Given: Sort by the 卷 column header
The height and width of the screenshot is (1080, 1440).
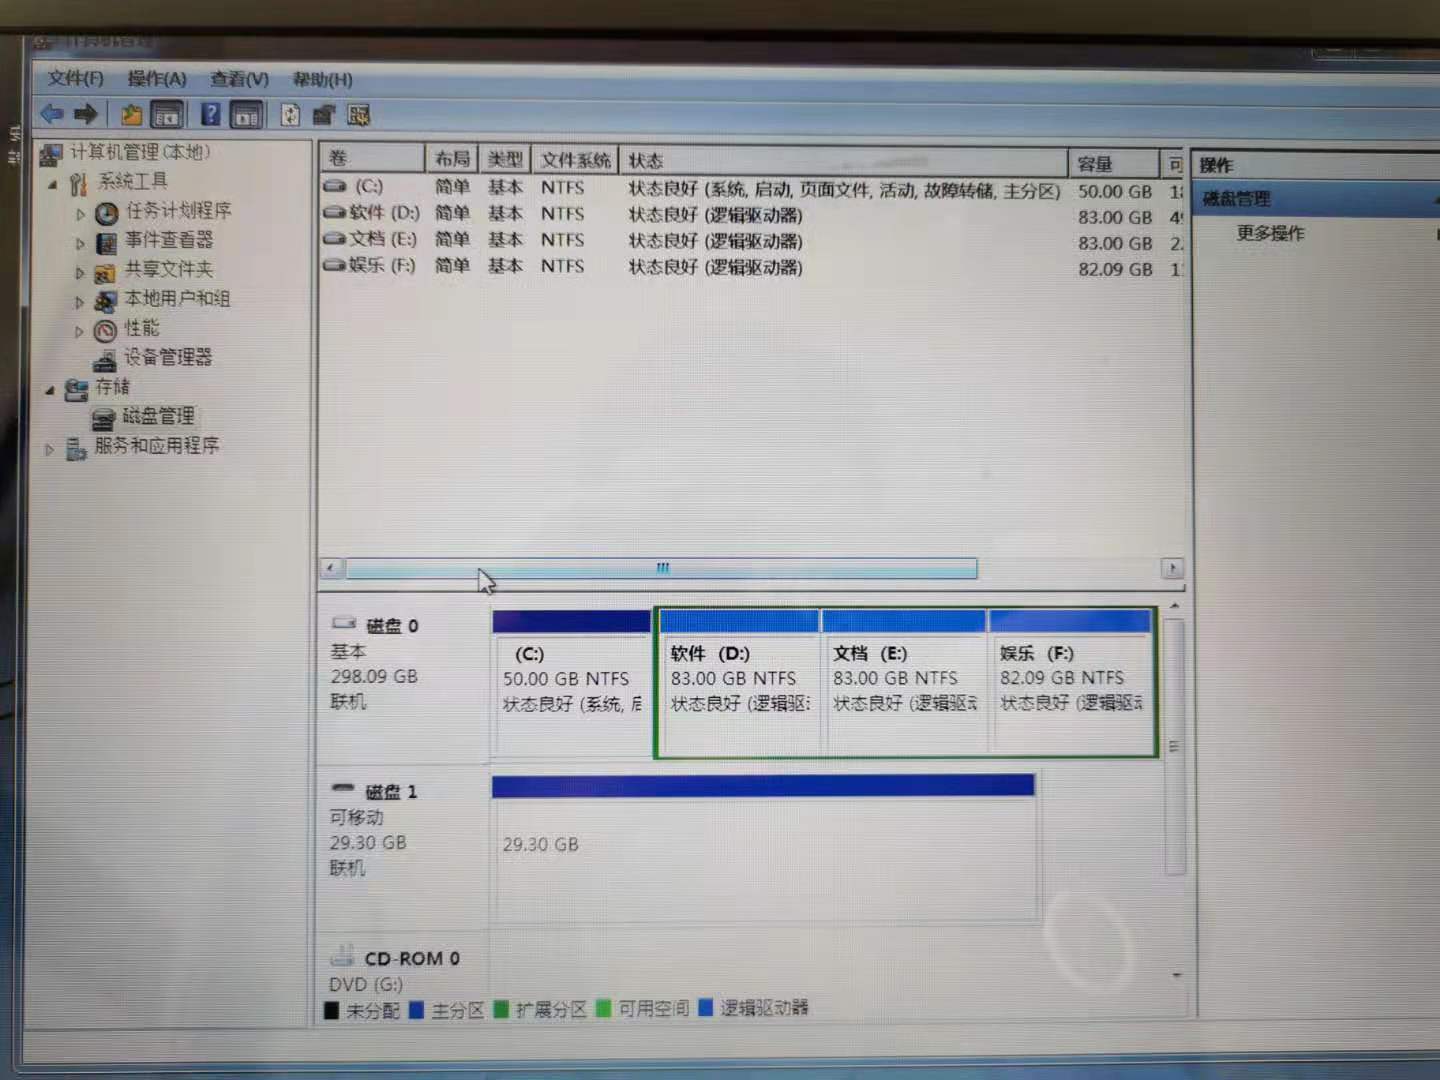Looking at the screenshot, I should tap(372, 158).
